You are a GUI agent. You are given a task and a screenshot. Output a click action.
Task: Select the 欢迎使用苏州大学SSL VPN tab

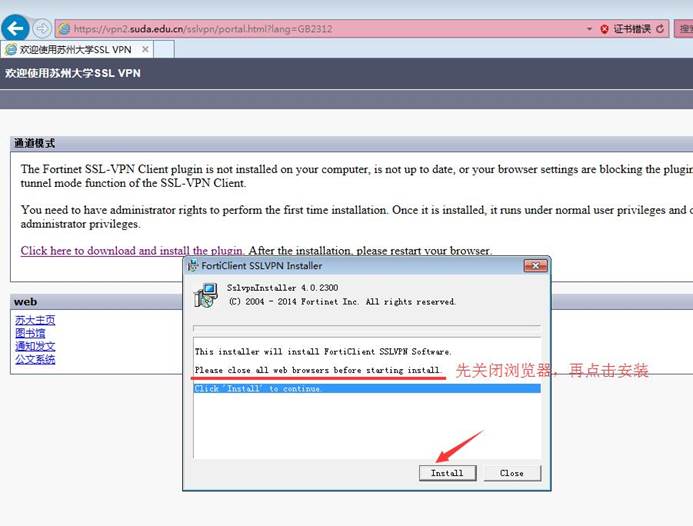coord(75,49)
